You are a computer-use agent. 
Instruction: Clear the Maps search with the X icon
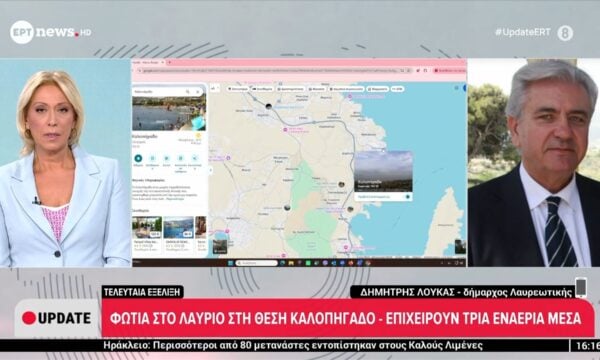198,92
